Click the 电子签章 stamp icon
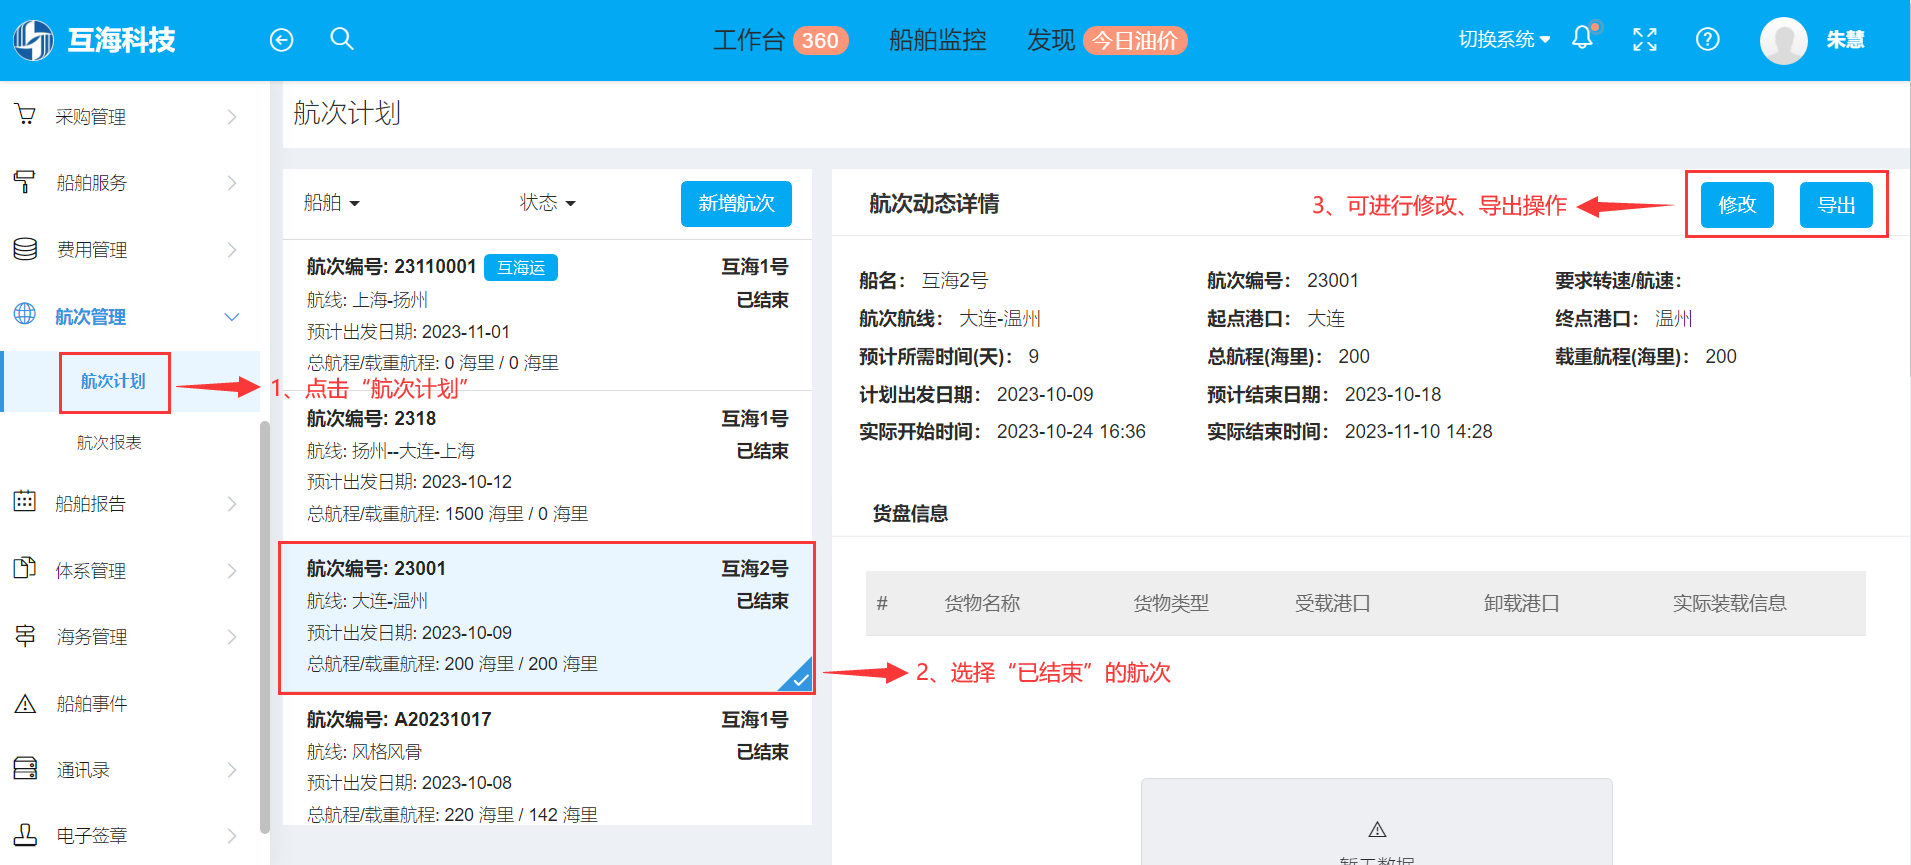The image size is (1911, 865). [x=25, y=835]
